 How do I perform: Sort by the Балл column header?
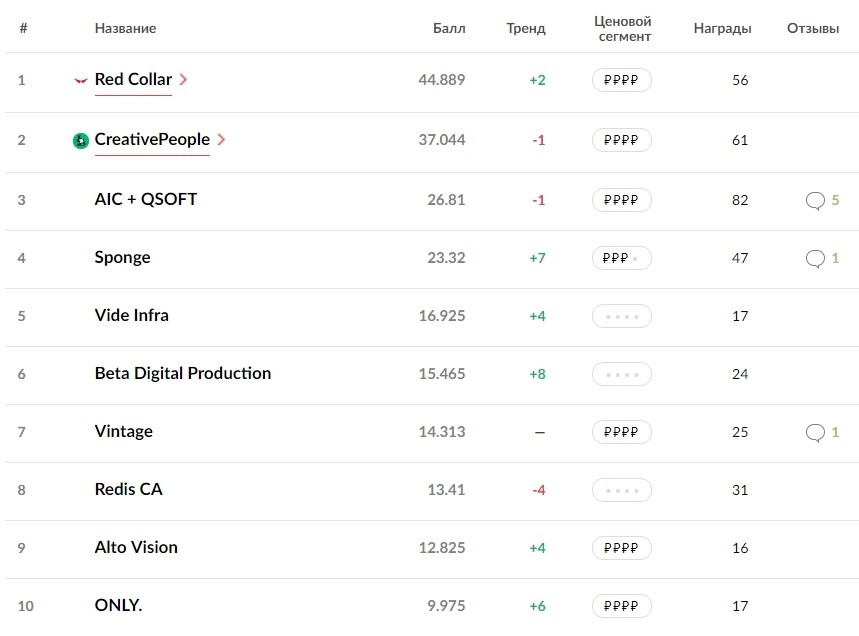pyautogui.click(x=449, y=29)
